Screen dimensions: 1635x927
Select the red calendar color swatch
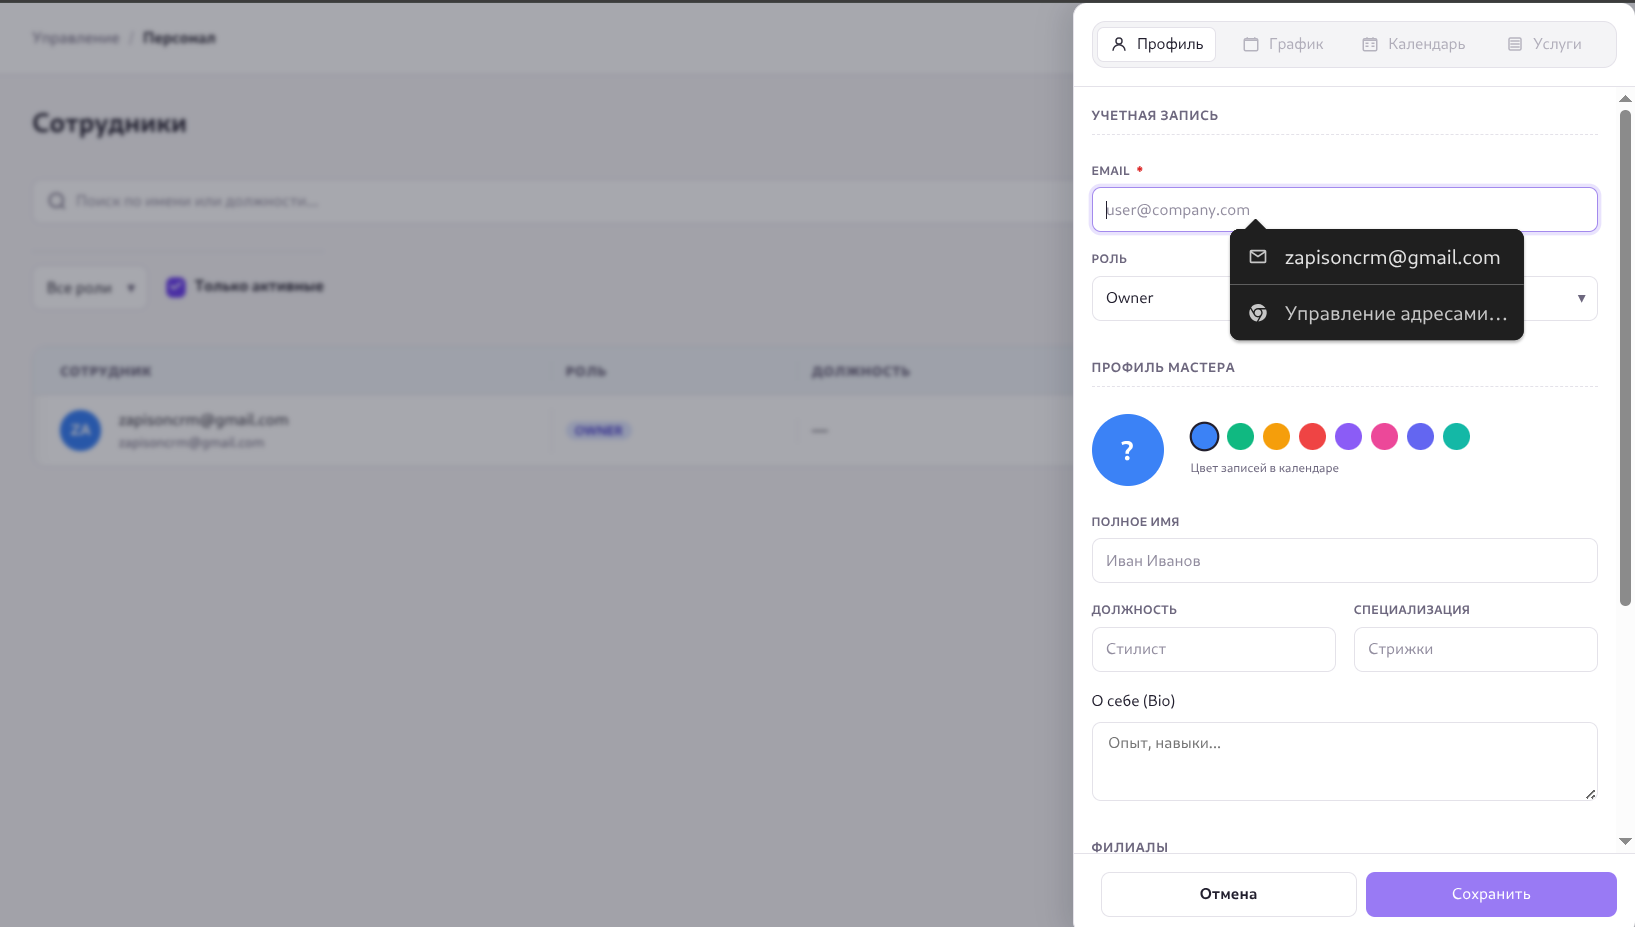click(1312, 436)
